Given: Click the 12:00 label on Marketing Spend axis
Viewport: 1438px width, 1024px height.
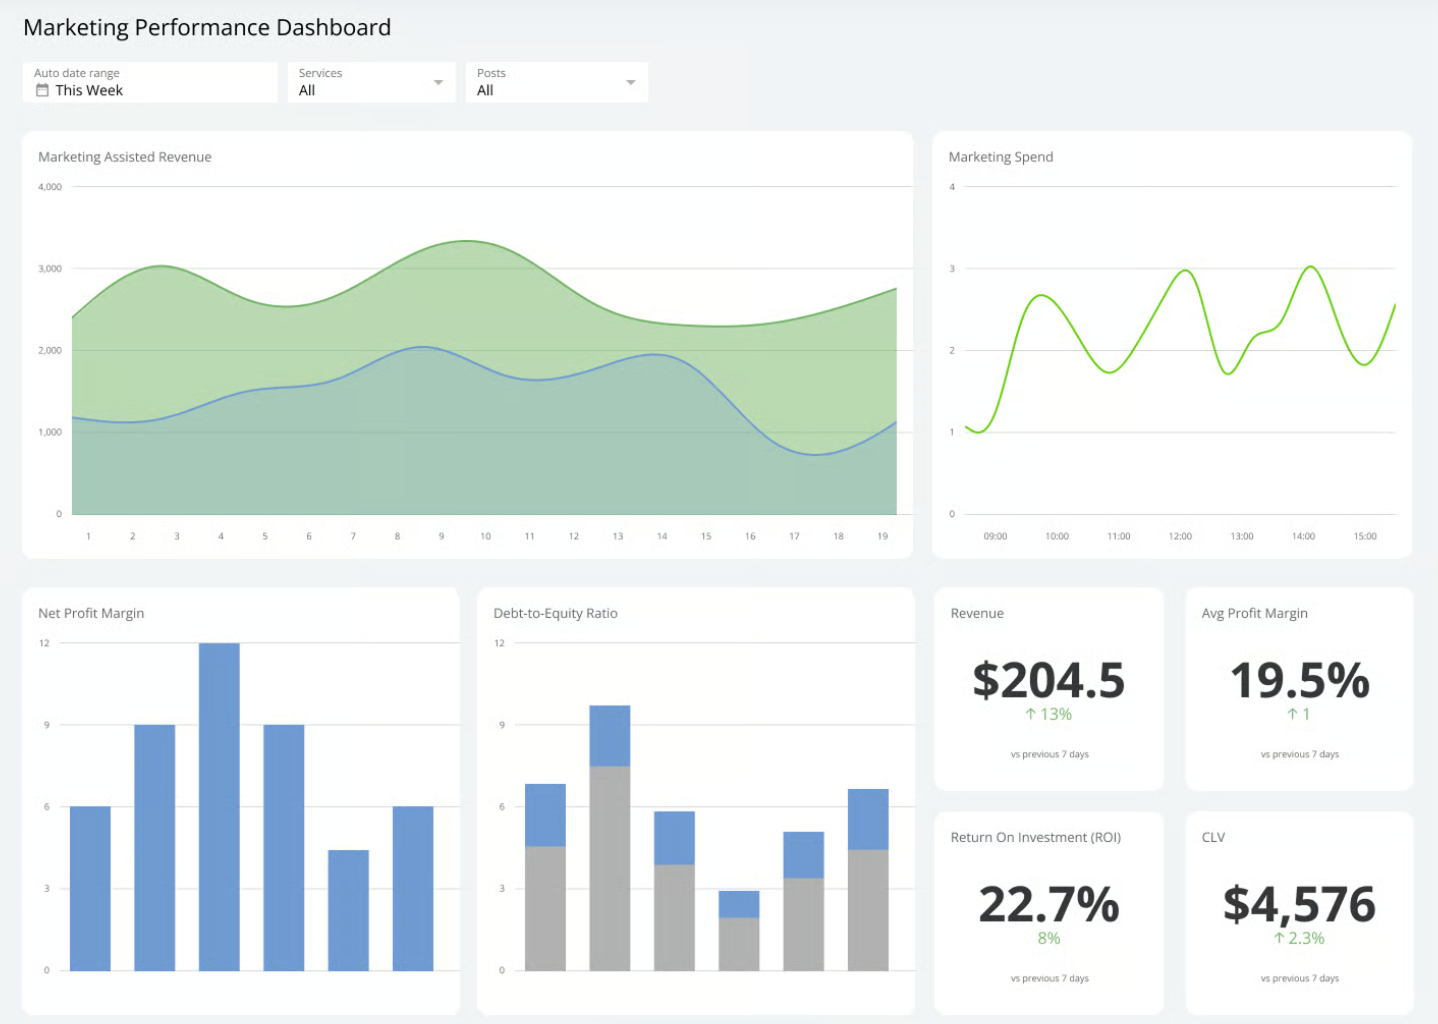Looking at the screenshot, I should (1180, 537).
